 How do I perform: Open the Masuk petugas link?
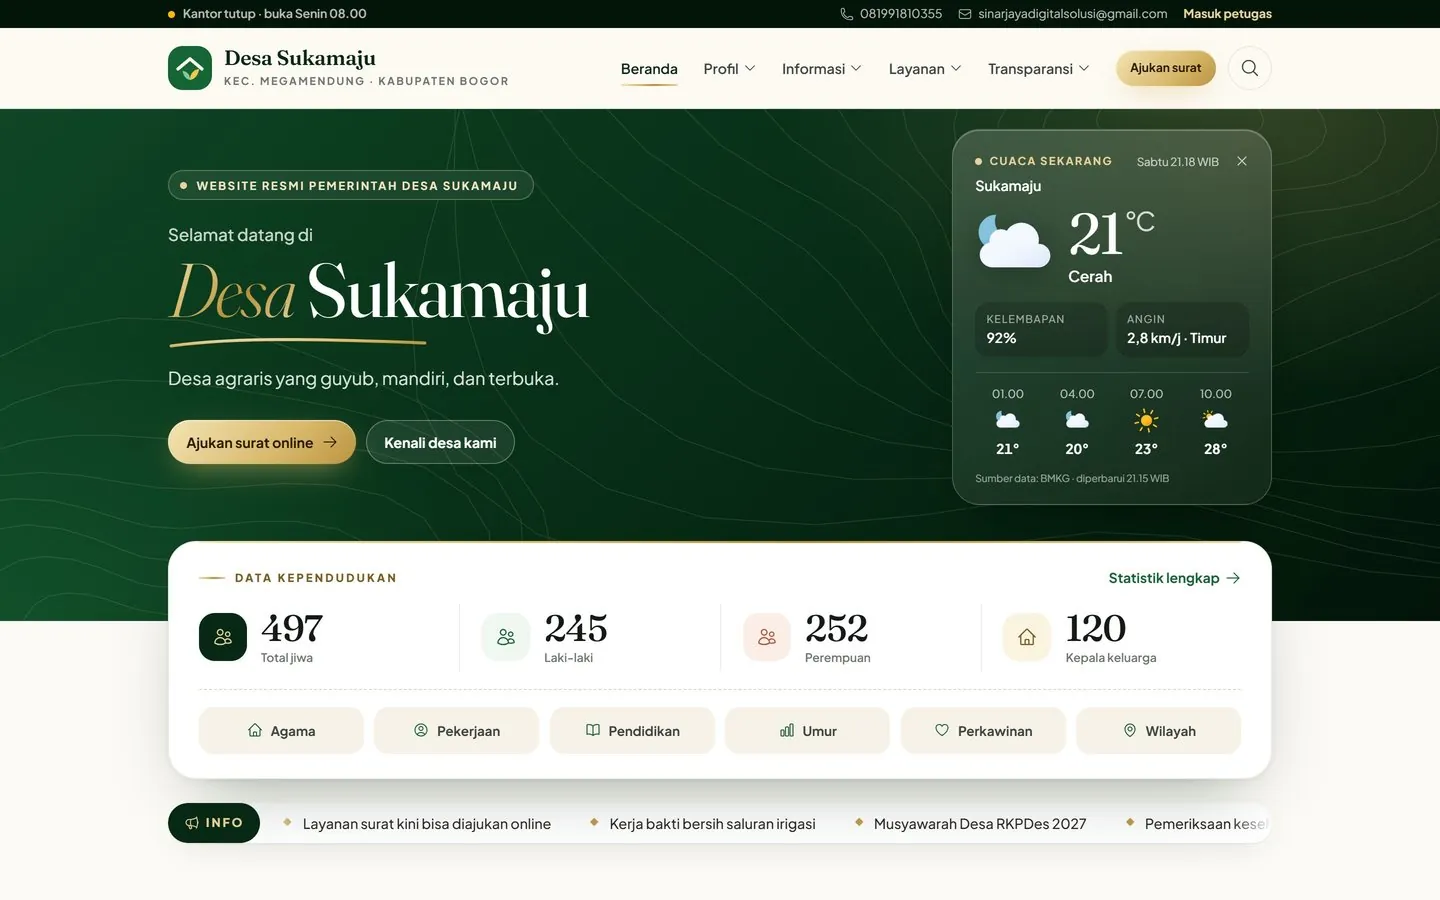coord(1227,14)
